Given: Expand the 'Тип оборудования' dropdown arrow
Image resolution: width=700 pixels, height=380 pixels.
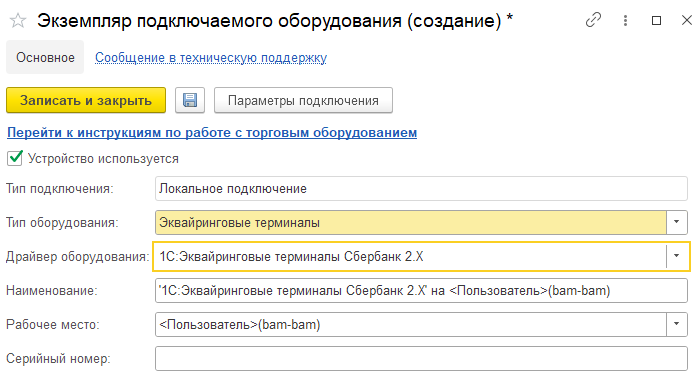Looking at the screenshot, I should point(677,222).
